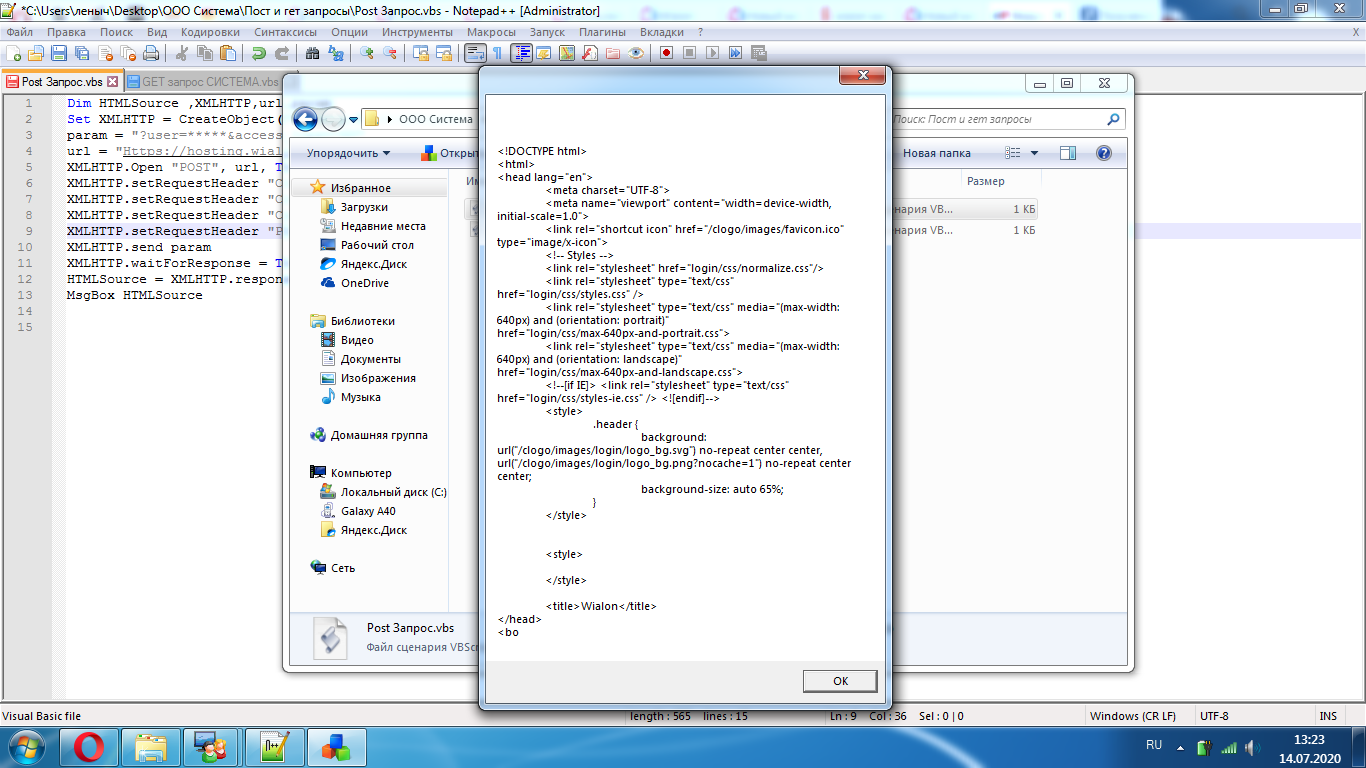
Task: Open recent locations dropdown next to navigation arrows
Action: point(353,120)
